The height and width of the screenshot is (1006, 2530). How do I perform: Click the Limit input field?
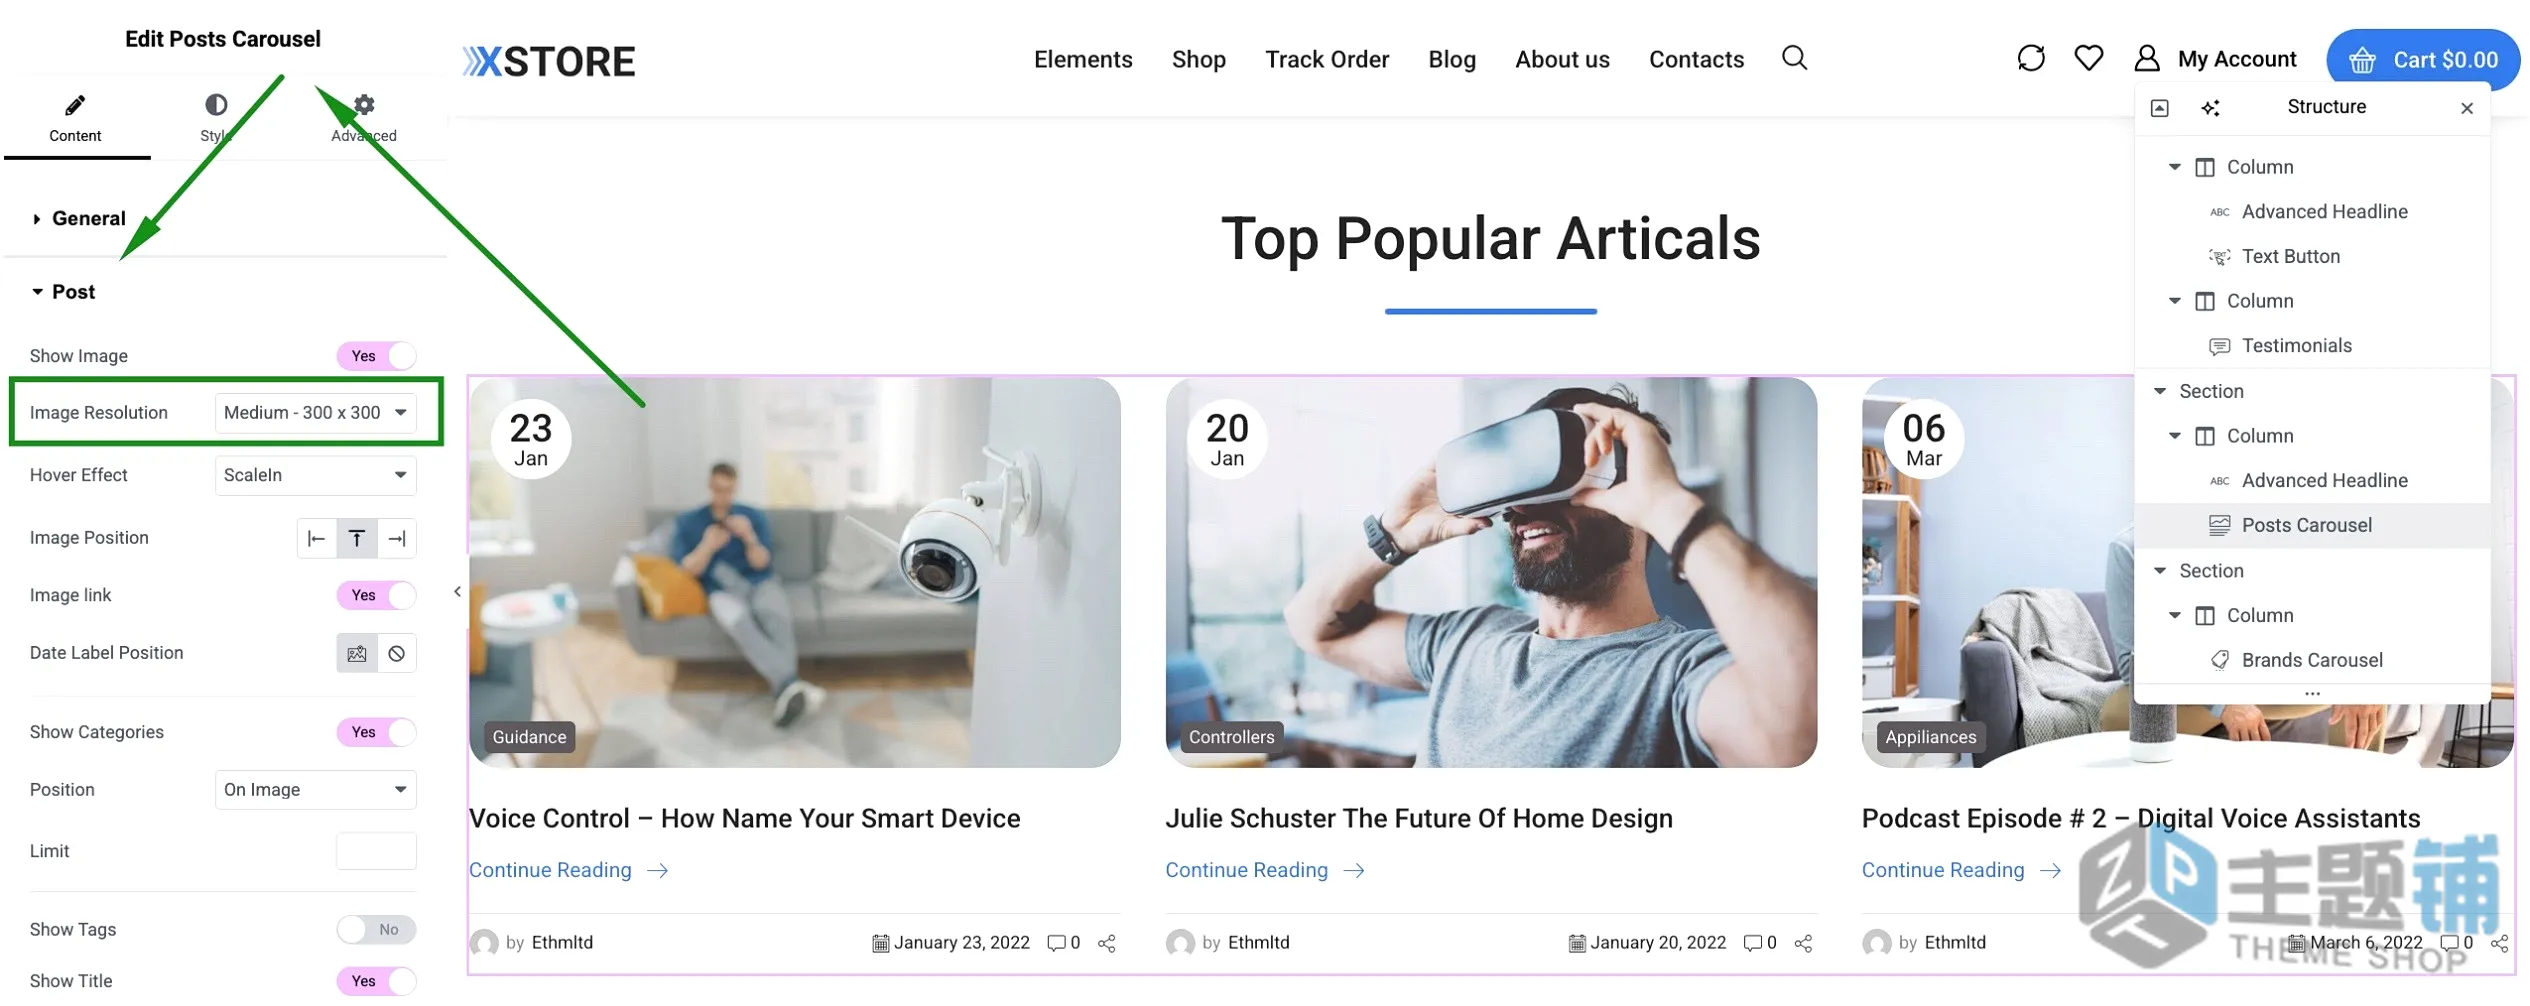point(376,852)
